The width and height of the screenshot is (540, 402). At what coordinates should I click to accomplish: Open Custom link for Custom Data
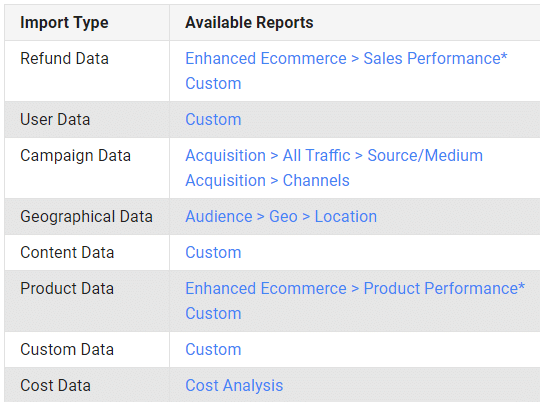point(213,350)
